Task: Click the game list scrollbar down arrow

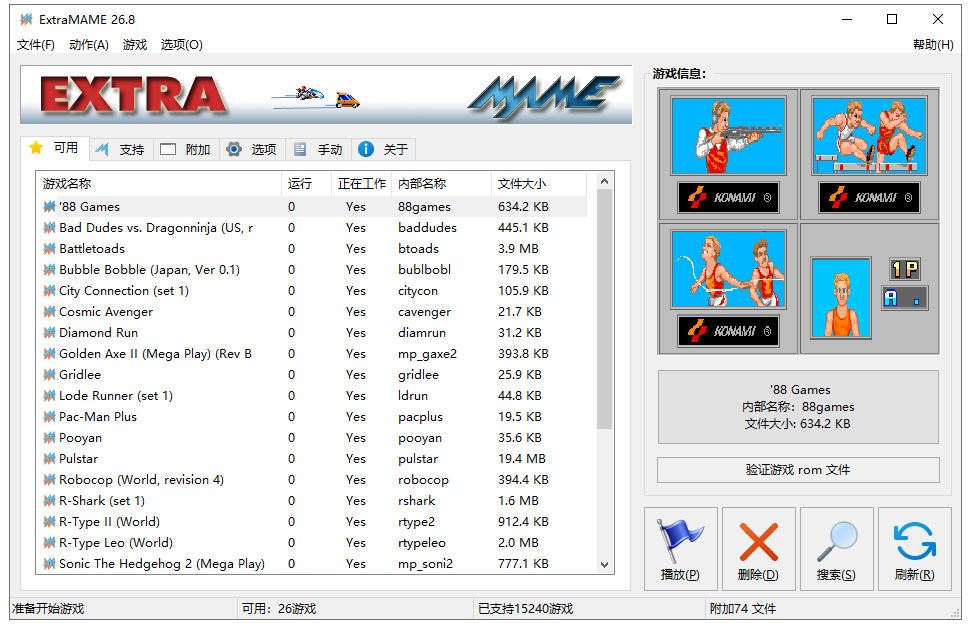Action: tap(604, 564)
